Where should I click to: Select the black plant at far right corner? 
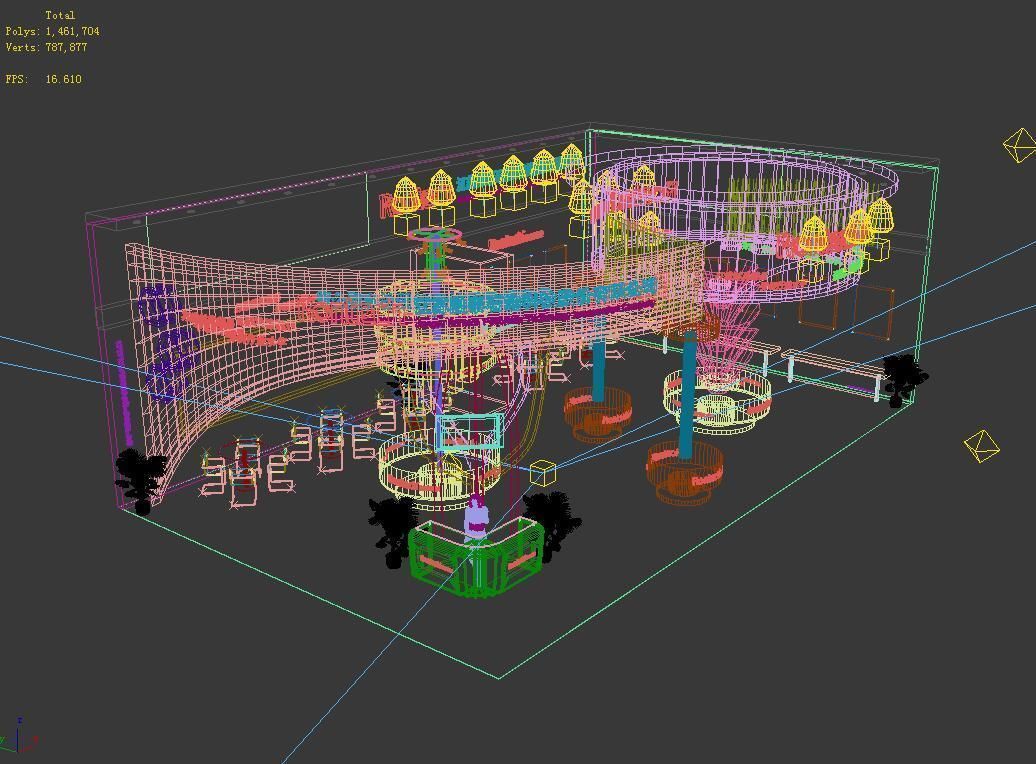(903, 379)
